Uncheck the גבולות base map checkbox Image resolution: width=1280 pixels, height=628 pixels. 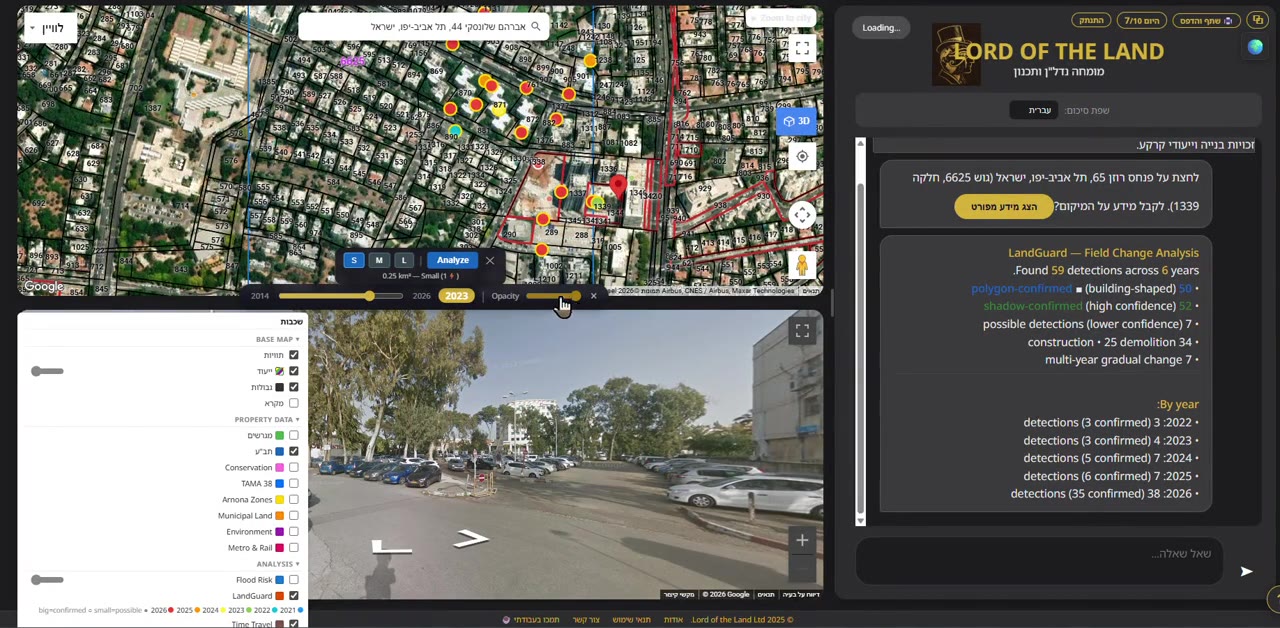[x=293, y=387]
